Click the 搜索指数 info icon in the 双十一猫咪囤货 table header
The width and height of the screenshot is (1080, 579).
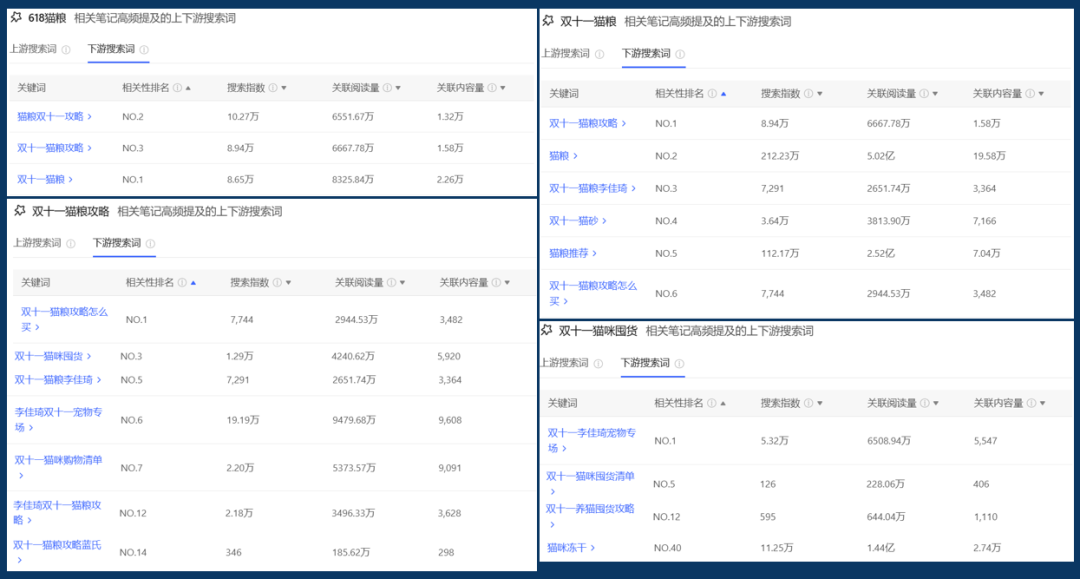coord(808,403)
